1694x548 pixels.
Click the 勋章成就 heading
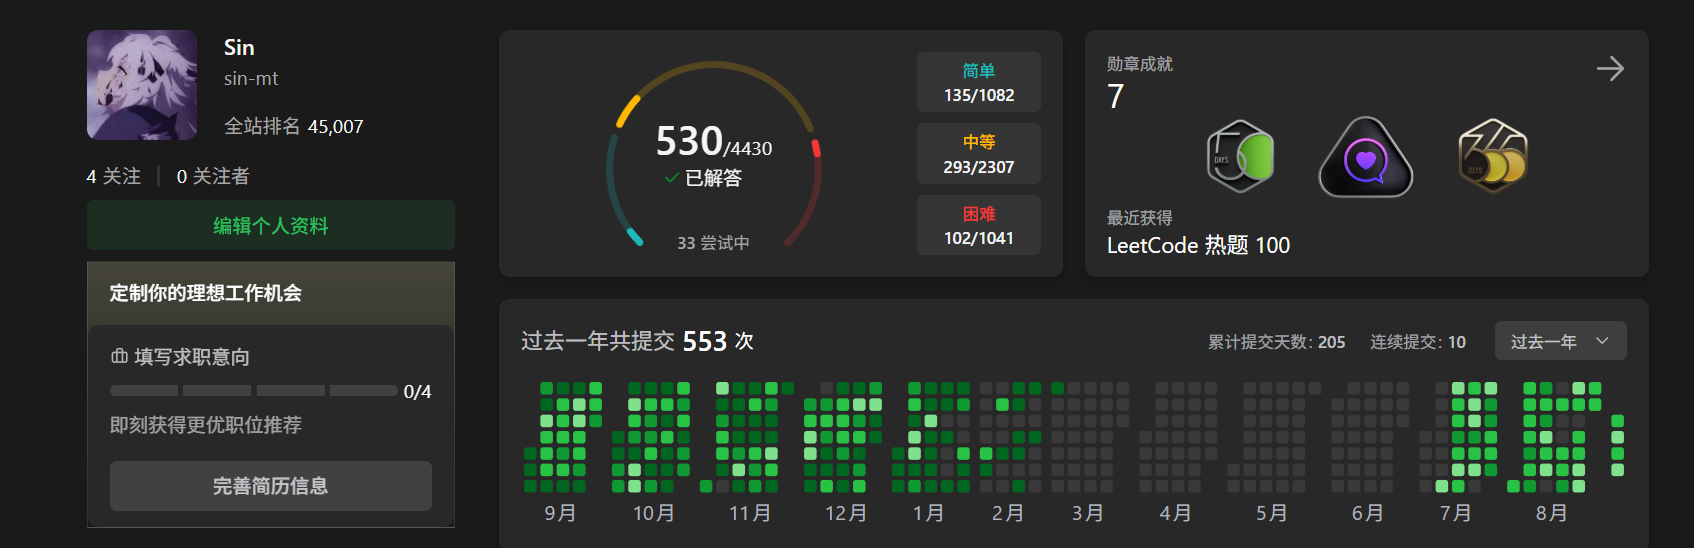coord(1140,64)
